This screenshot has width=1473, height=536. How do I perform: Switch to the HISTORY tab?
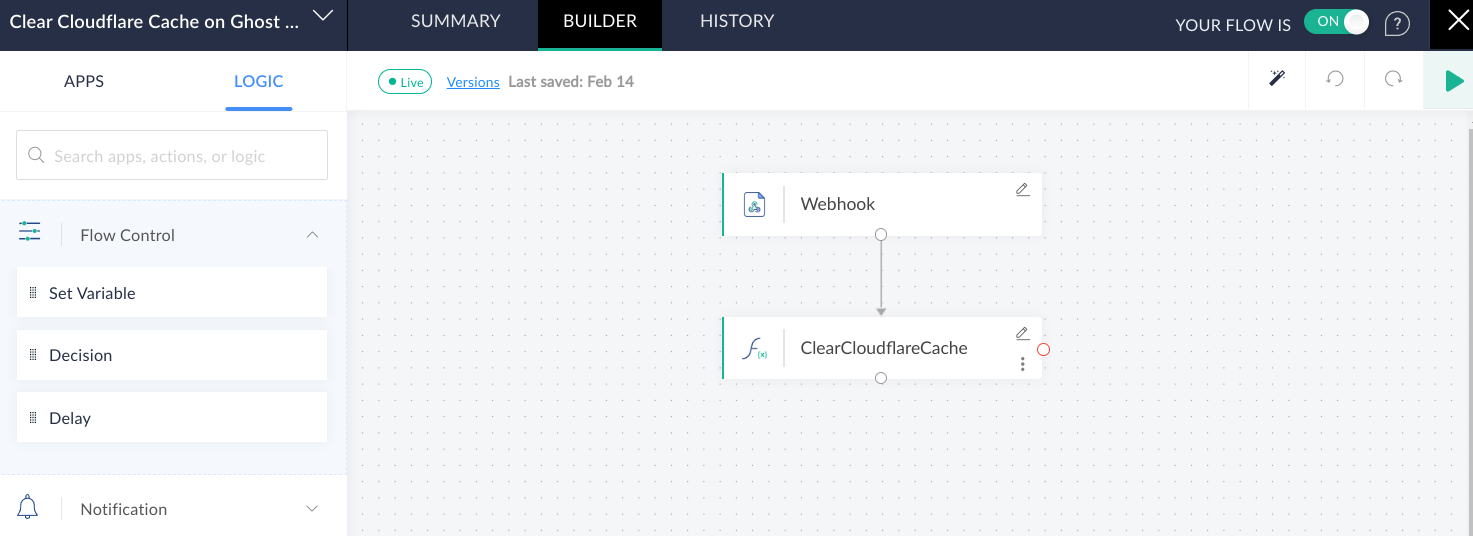pos(737,21)
